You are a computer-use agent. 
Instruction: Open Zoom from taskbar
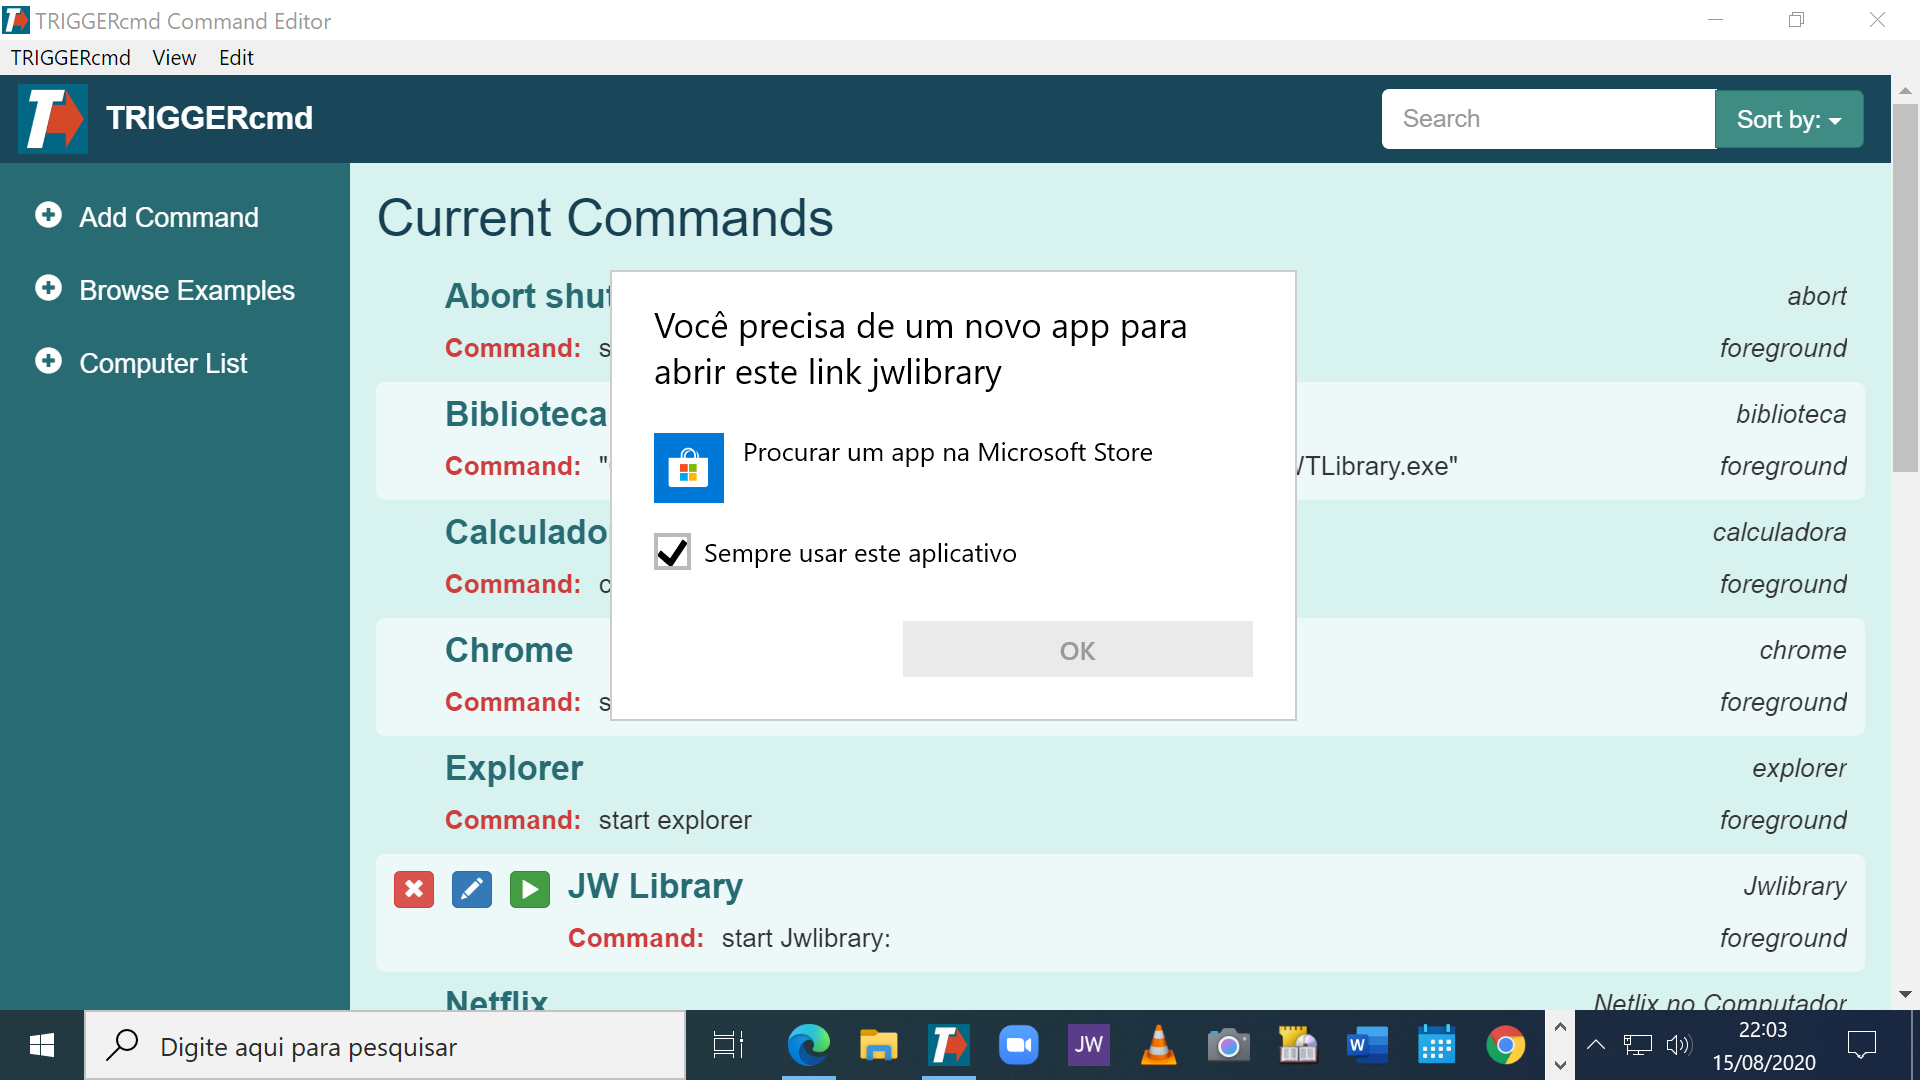pos(1018,1046)
